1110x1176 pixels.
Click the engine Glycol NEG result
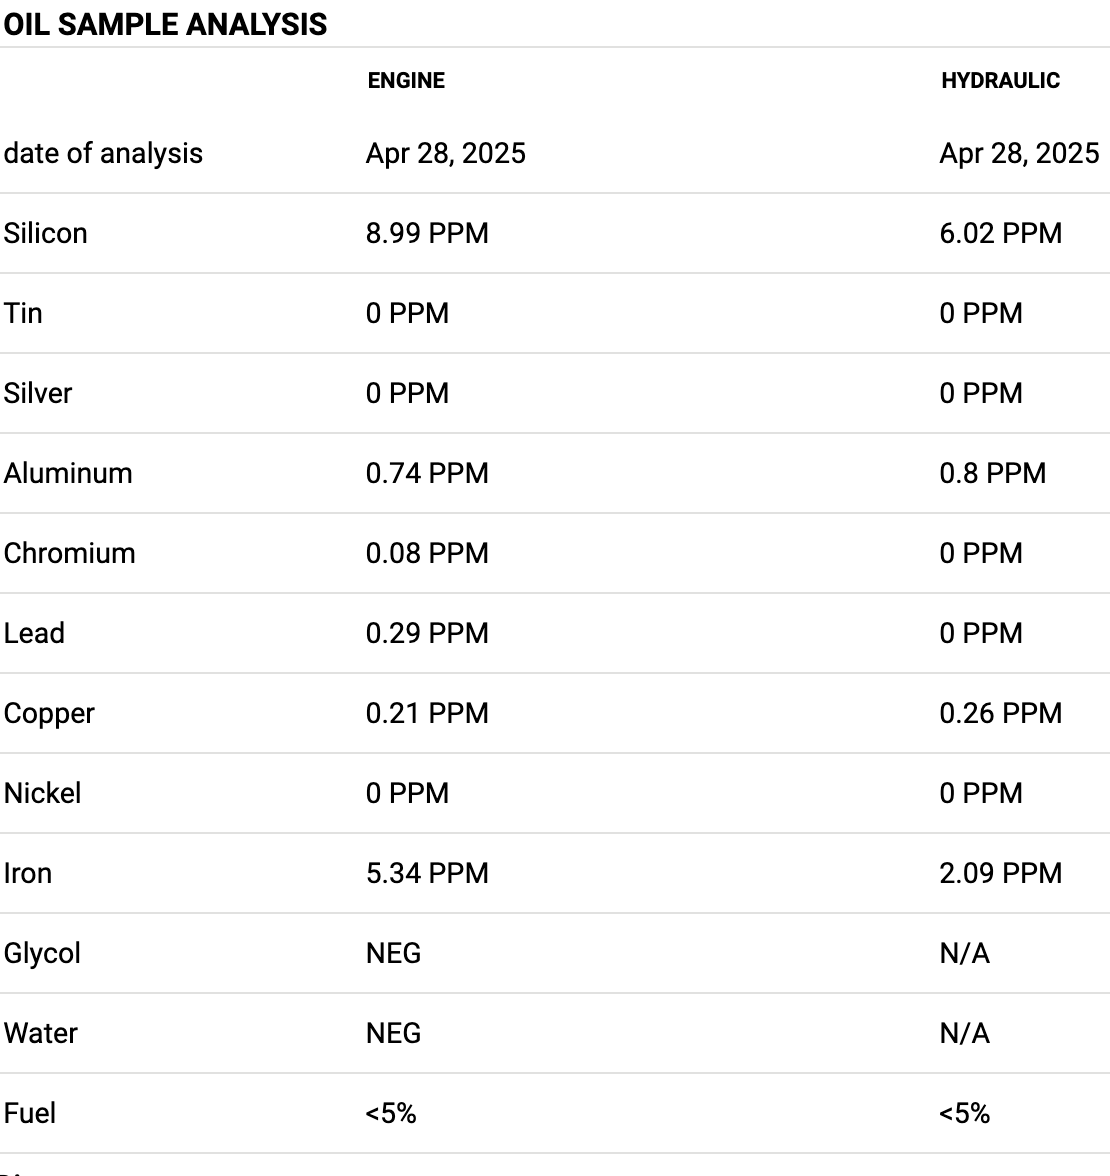tap(393, 953)
